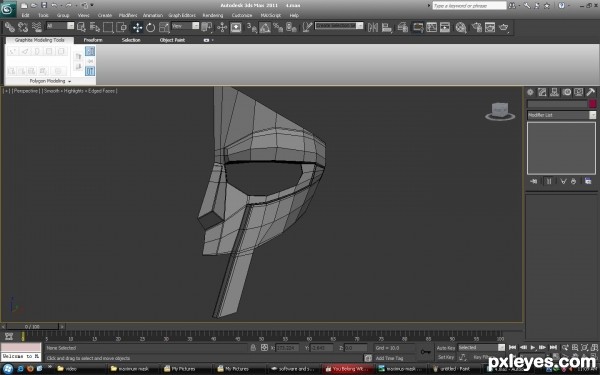Switch to the Create command panel tab
The image size is (600, 375).
tap(530, 92)
